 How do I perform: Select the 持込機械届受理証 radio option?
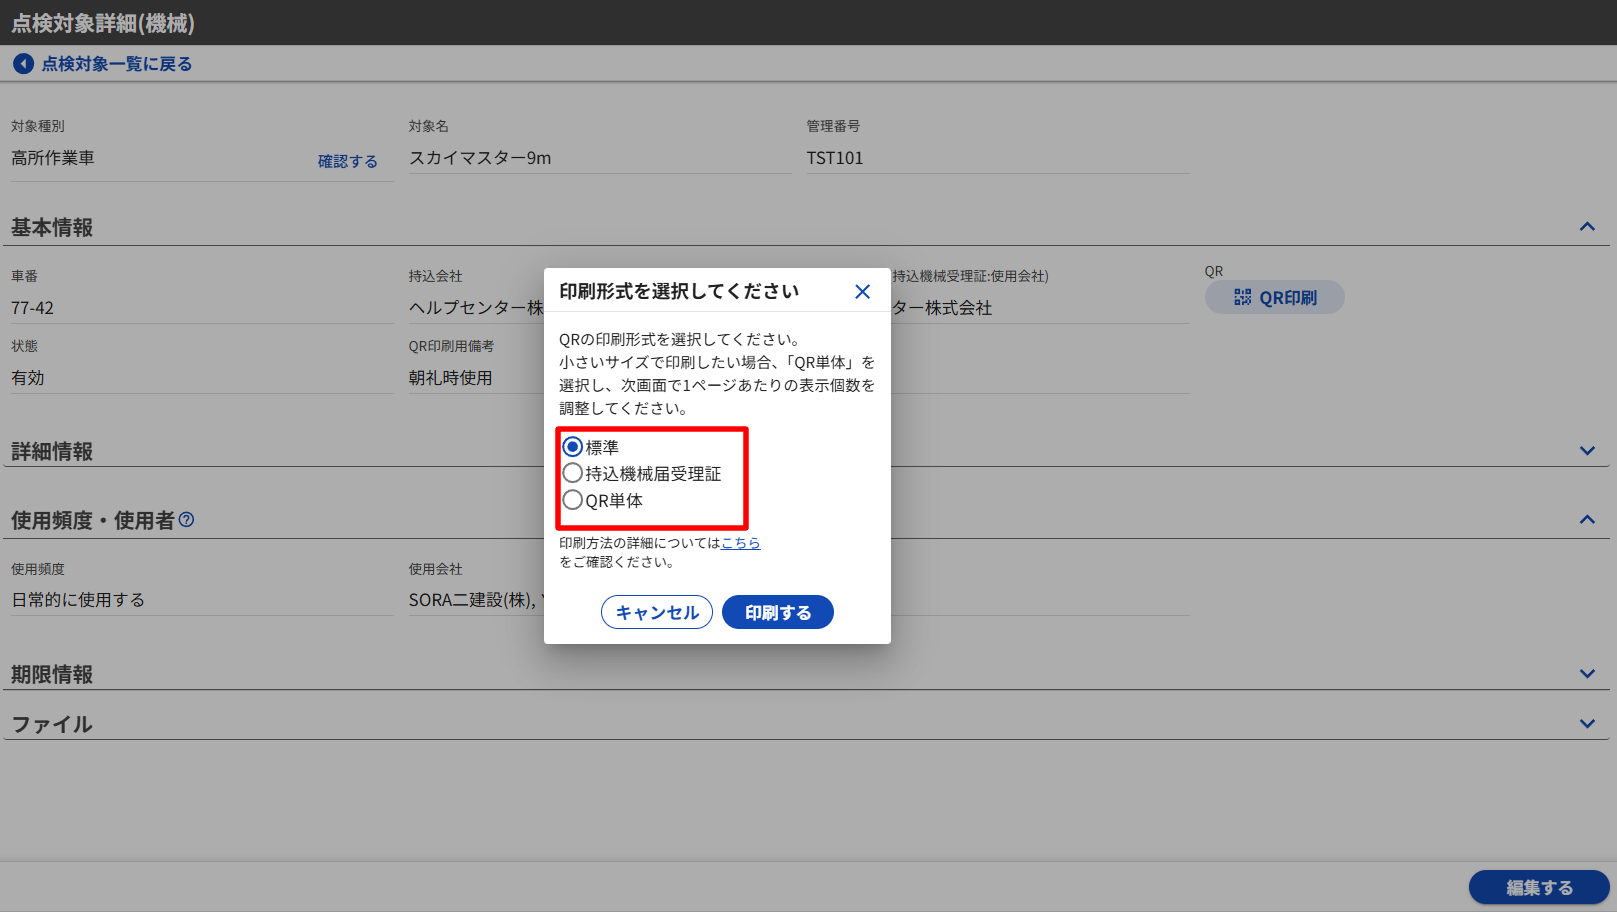point(573,473)
